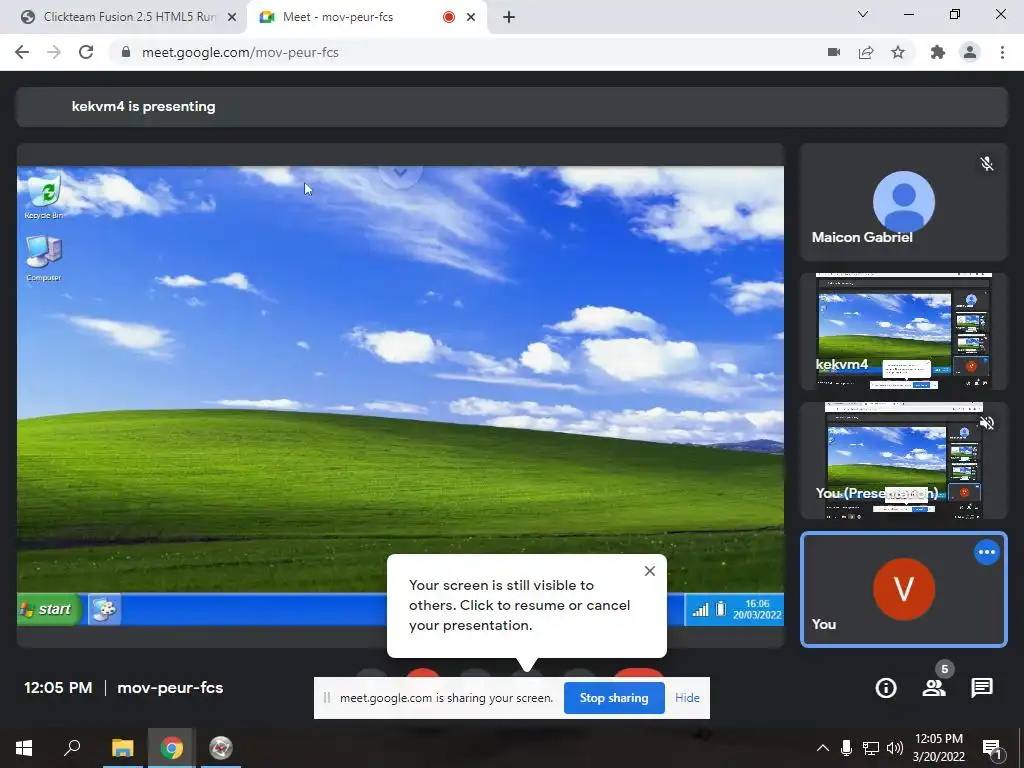Open meeting details info icon
Screen dimensions: 1024x768
click(886, 688)
